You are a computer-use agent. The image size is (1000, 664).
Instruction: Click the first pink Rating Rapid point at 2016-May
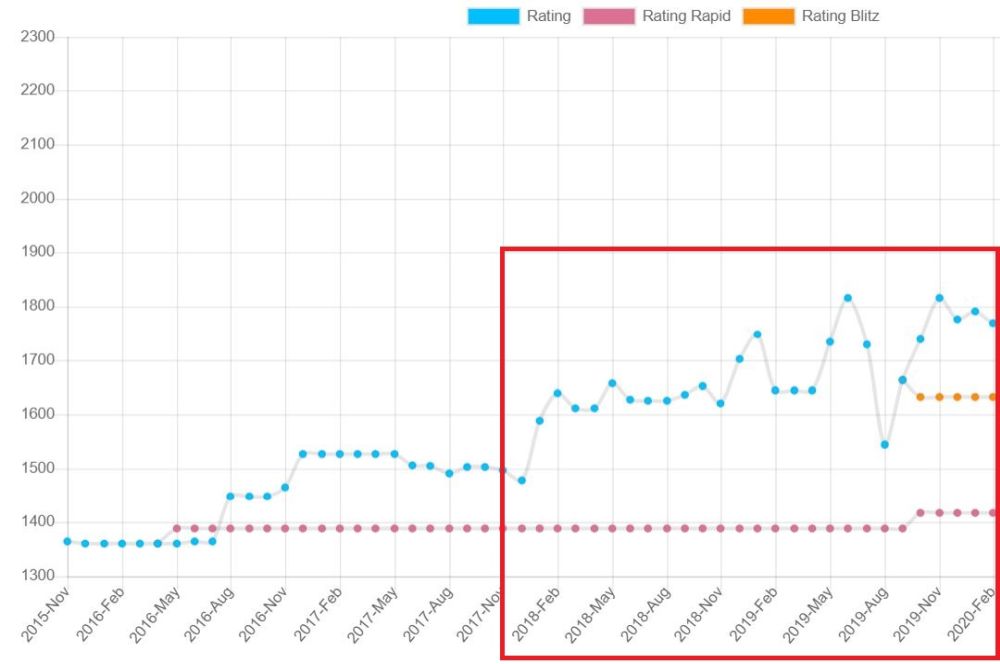177,528
